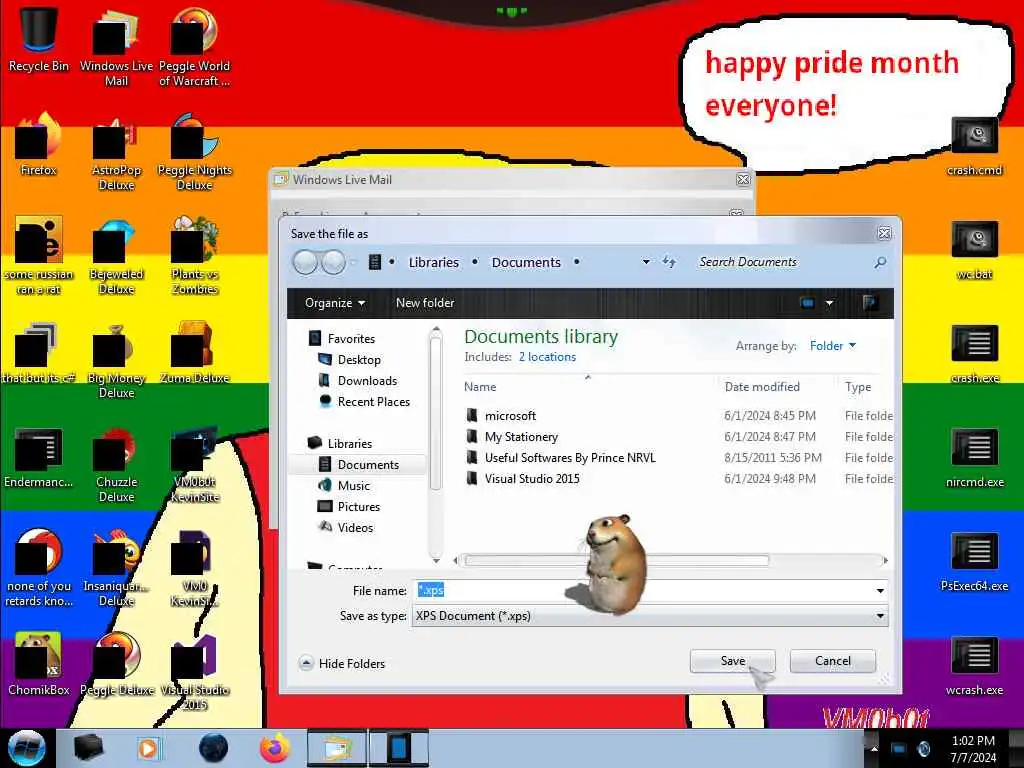
Task: Open crash.cmd desktop file
Action: 974,145
